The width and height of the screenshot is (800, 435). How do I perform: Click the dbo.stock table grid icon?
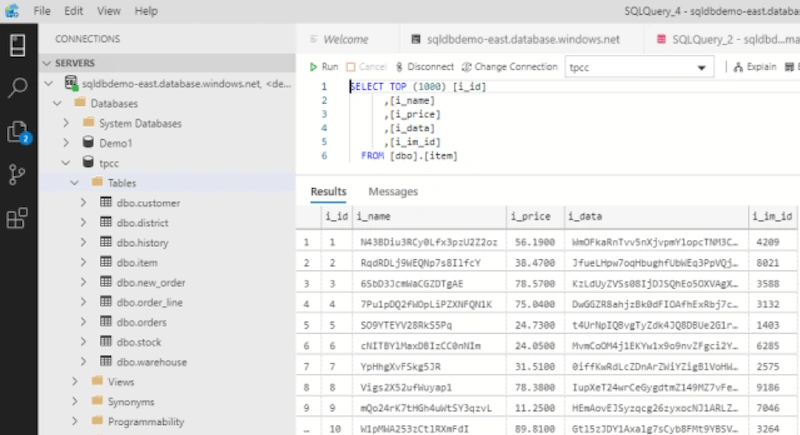click(x=106, y=341)
